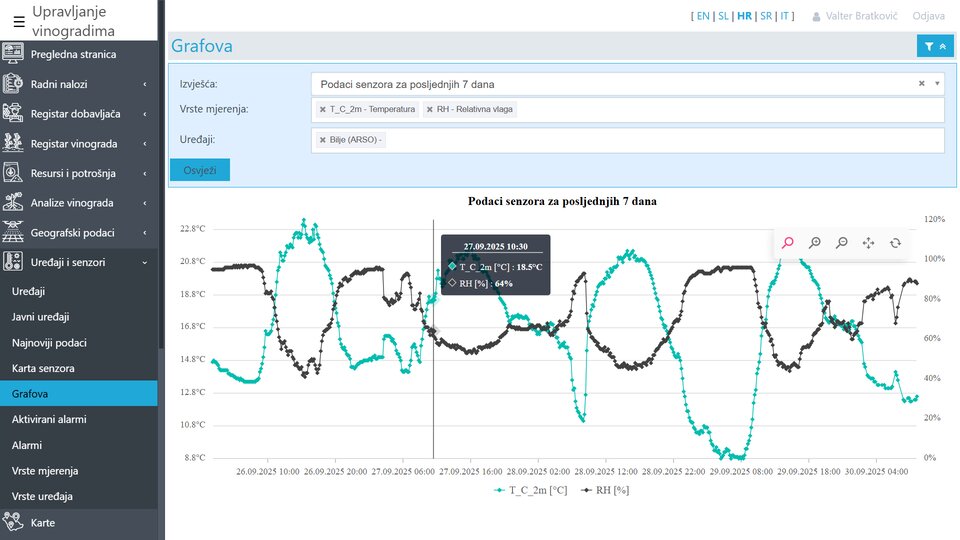This screenshot has width=960, height=540.
Task: Toggle the hamburger sidebar menu
Action: click(18, 21)
